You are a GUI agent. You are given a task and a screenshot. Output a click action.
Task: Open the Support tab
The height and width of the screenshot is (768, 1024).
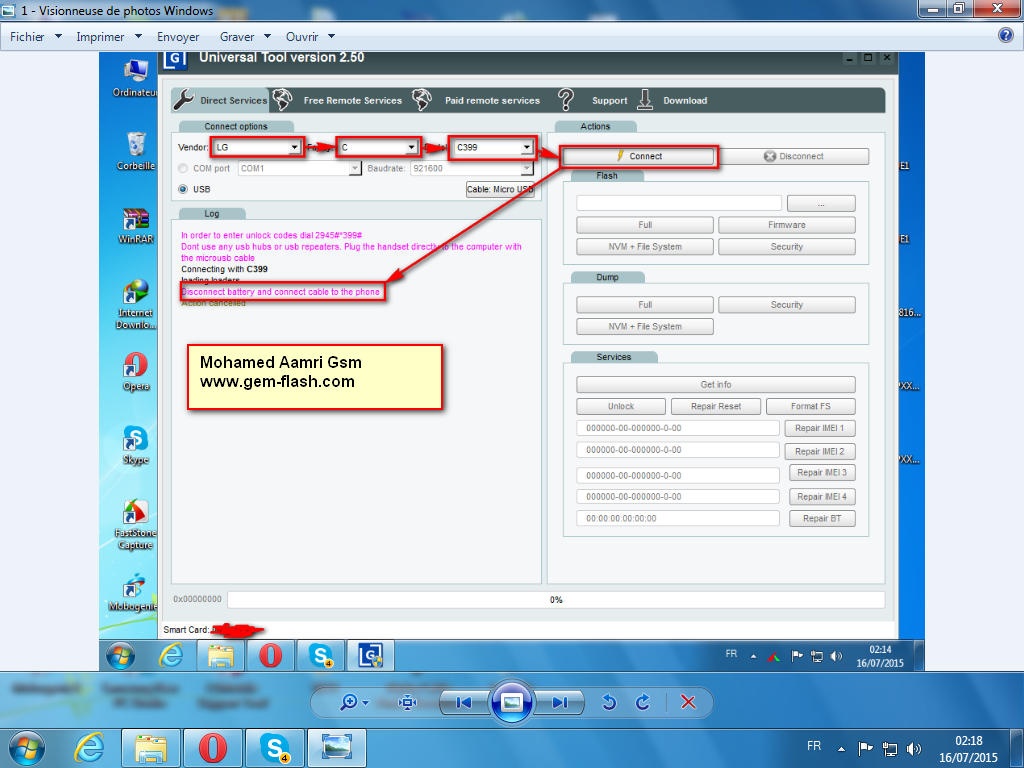[x=593, y=100]
